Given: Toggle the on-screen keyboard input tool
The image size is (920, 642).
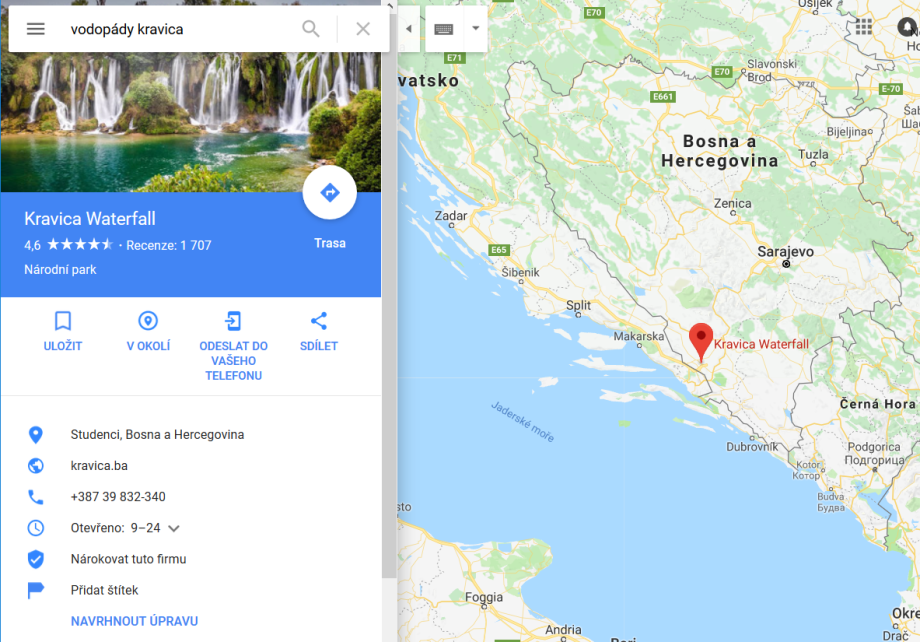Looking at the screenshot, I should tap(444, 29).
